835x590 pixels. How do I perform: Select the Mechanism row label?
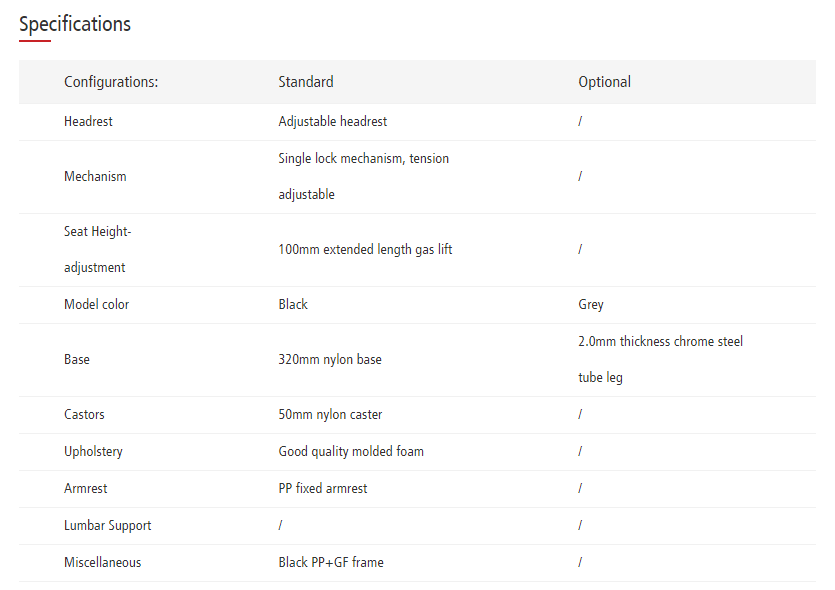click(x=95, y=177)
